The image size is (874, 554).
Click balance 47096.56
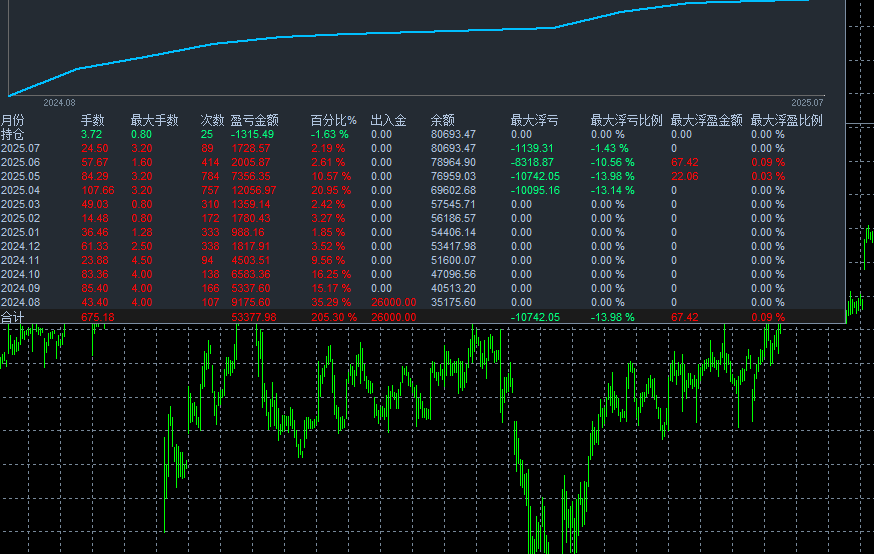tap(453, 274)
